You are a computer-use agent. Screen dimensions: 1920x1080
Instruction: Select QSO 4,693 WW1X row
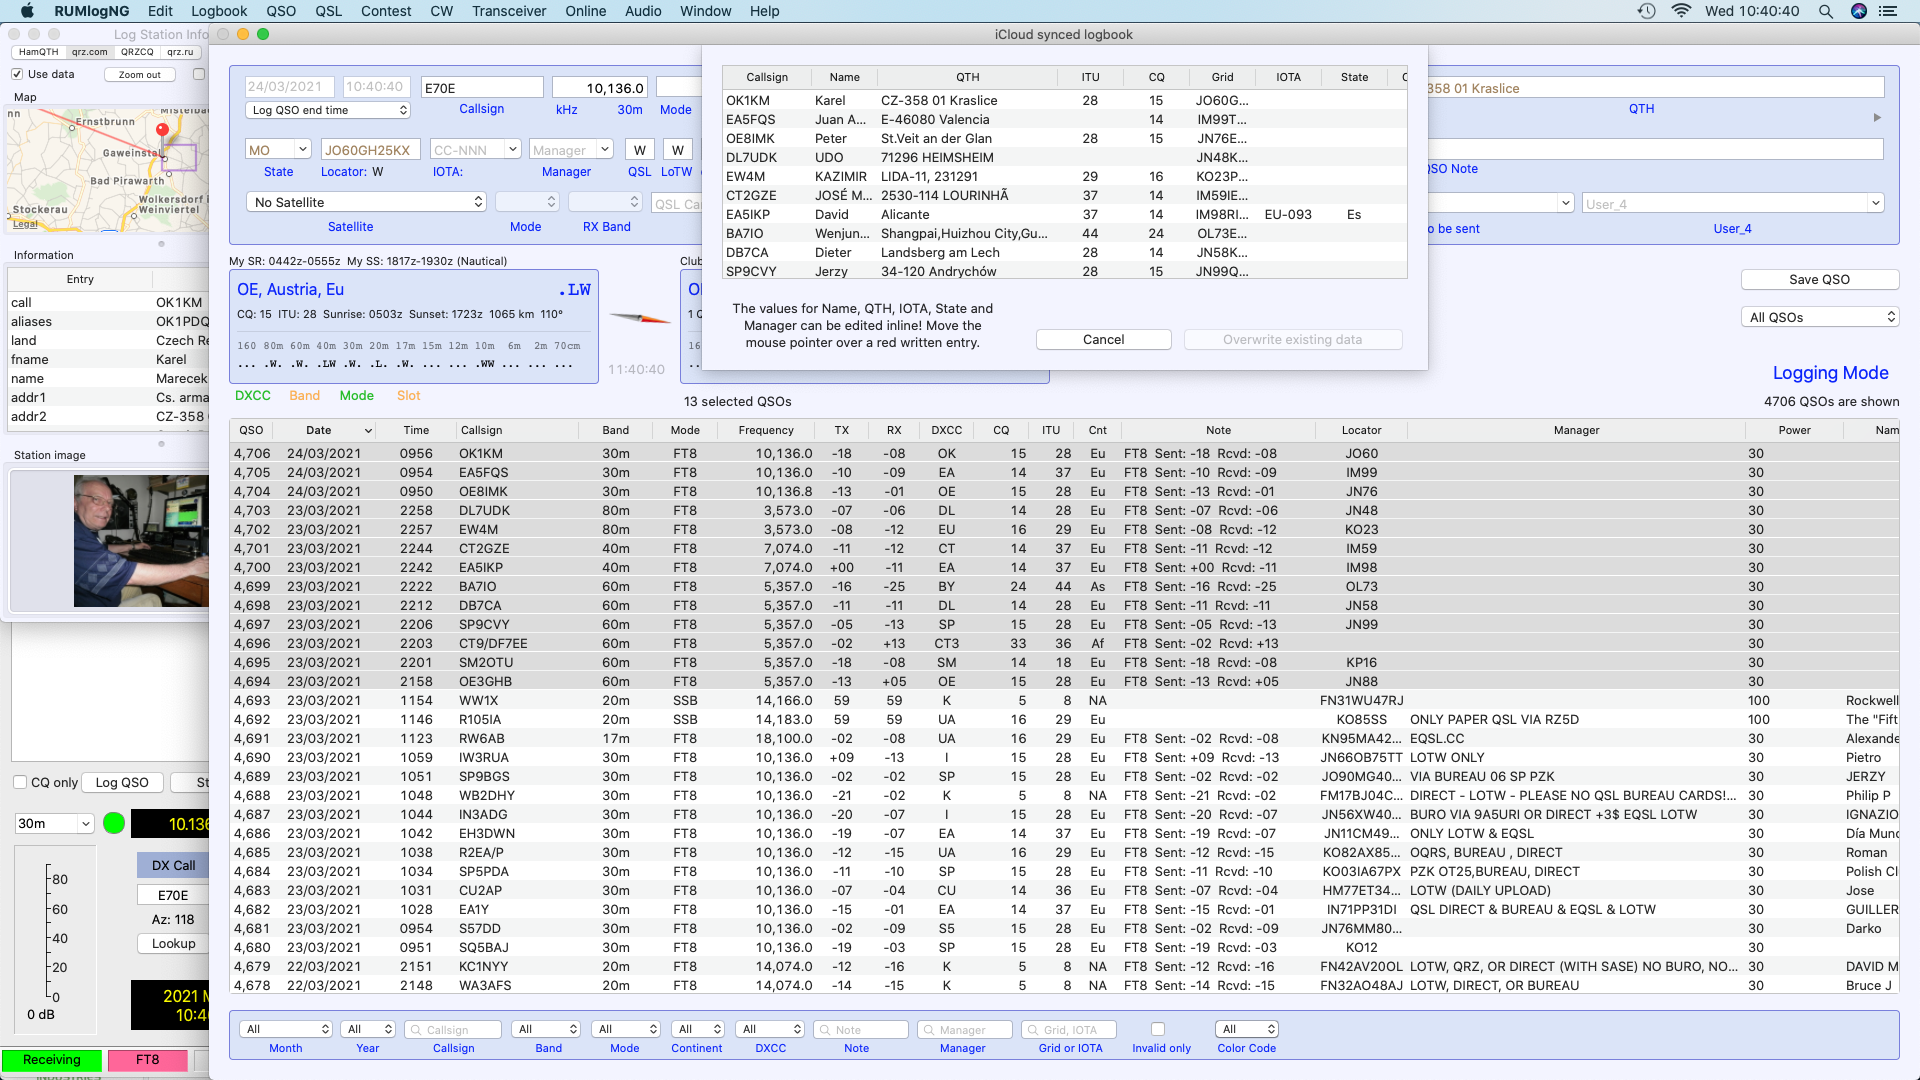[1065, 701]
